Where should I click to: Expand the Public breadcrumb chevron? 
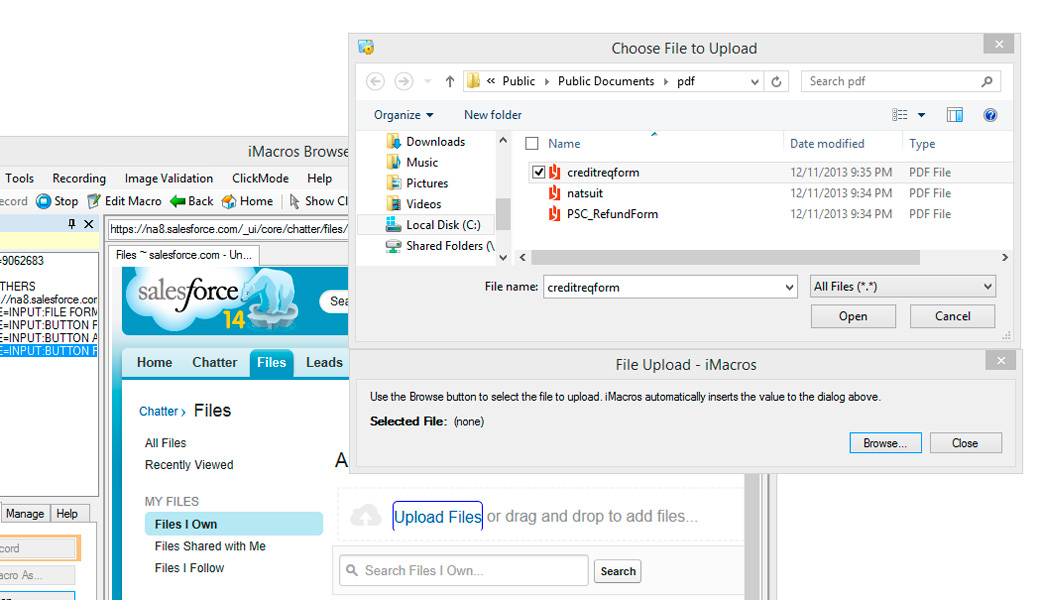547,82
